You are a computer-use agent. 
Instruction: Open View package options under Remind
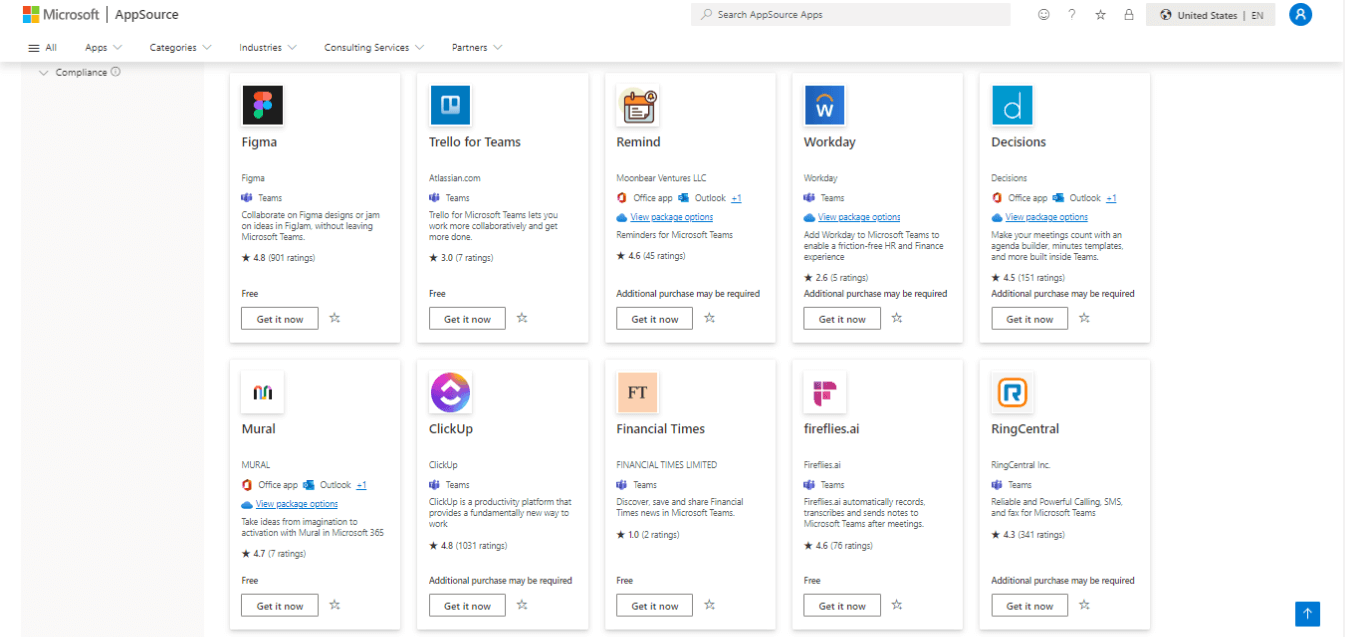coord(672,217)
